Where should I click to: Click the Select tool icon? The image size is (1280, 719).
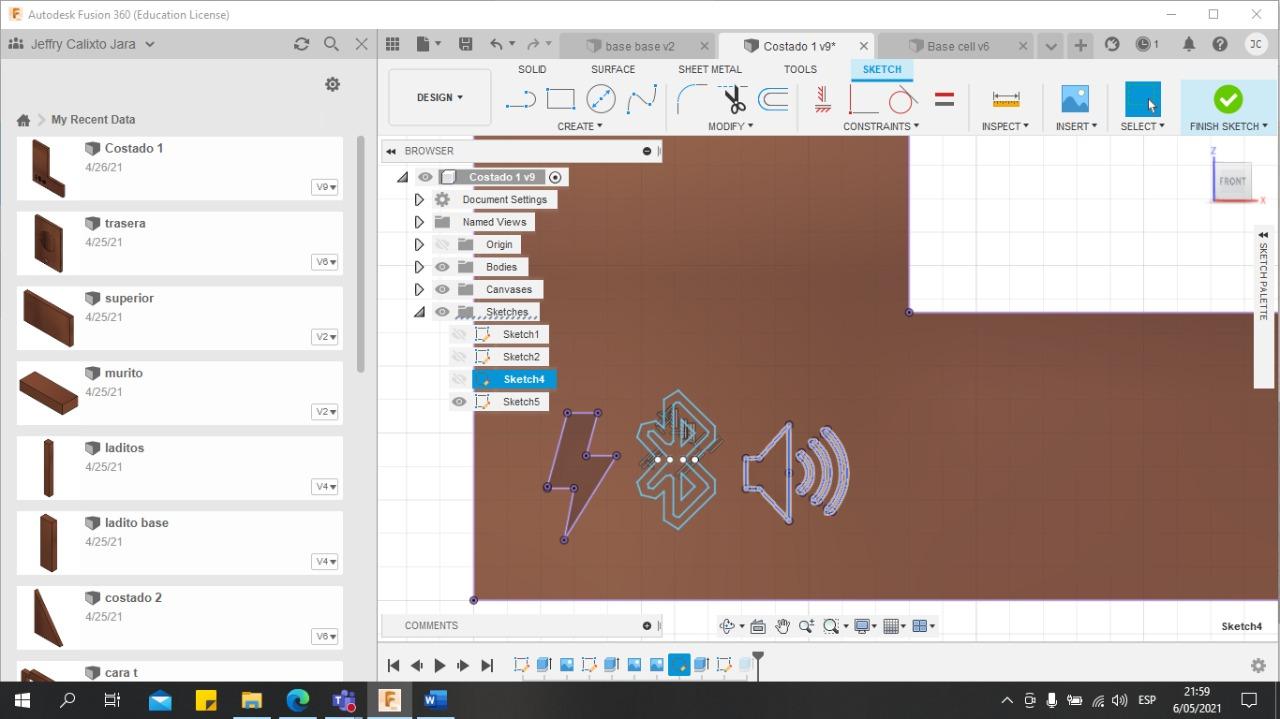point(1143,99)
